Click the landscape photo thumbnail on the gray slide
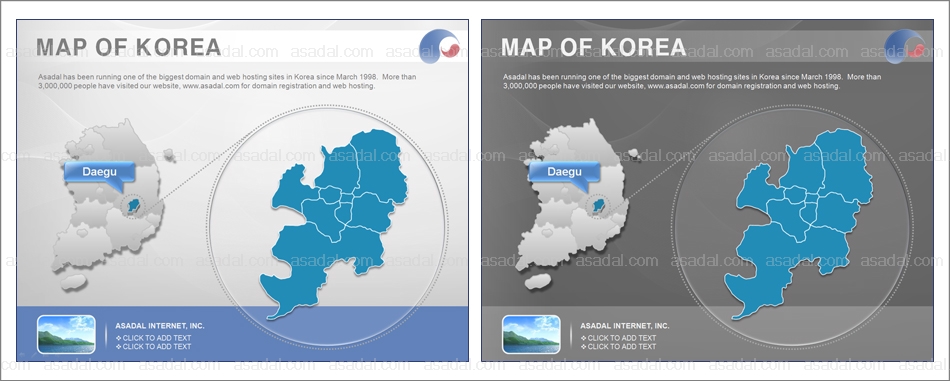The height and width of the screenshot is (381, 950). point(531,334)
